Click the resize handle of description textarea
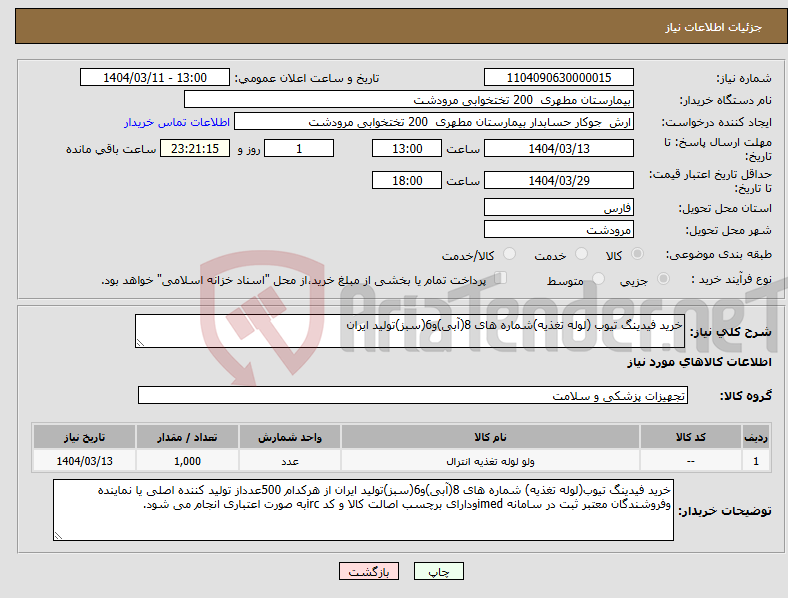 [x=140, y=343]
